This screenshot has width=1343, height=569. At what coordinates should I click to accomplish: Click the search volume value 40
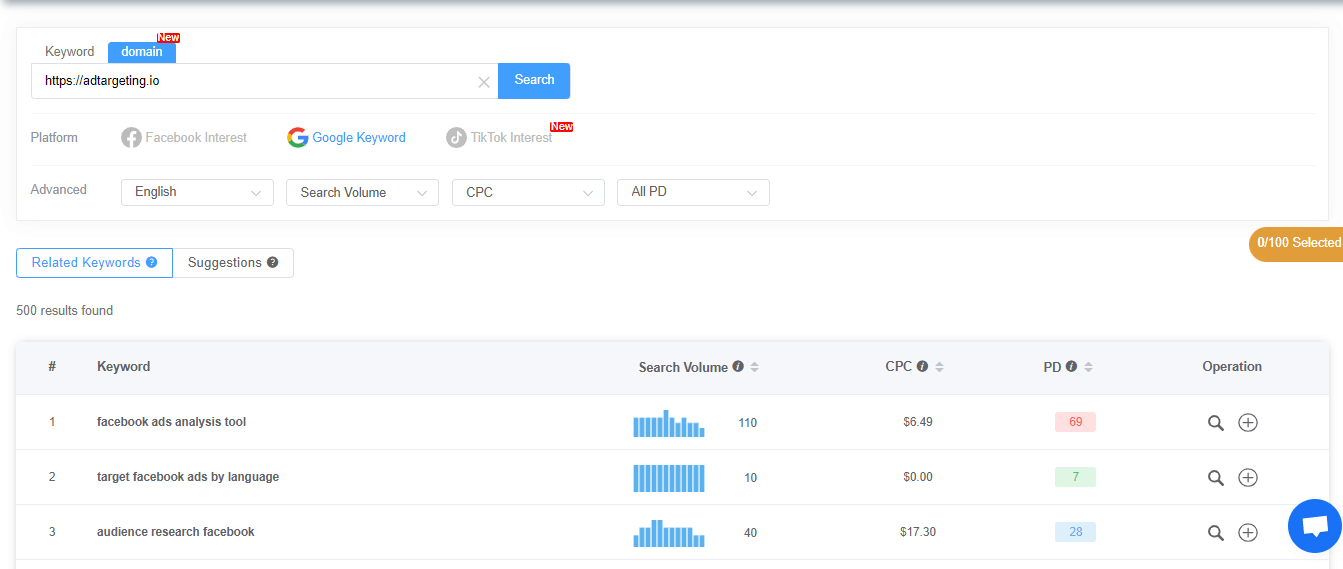pyautogui.click(x=750, y=533)
